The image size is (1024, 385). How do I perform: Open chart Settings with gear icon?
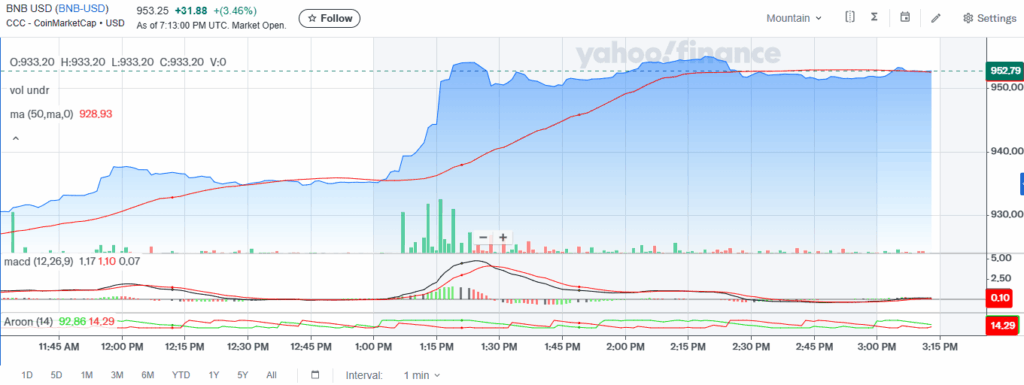(989, 18)
